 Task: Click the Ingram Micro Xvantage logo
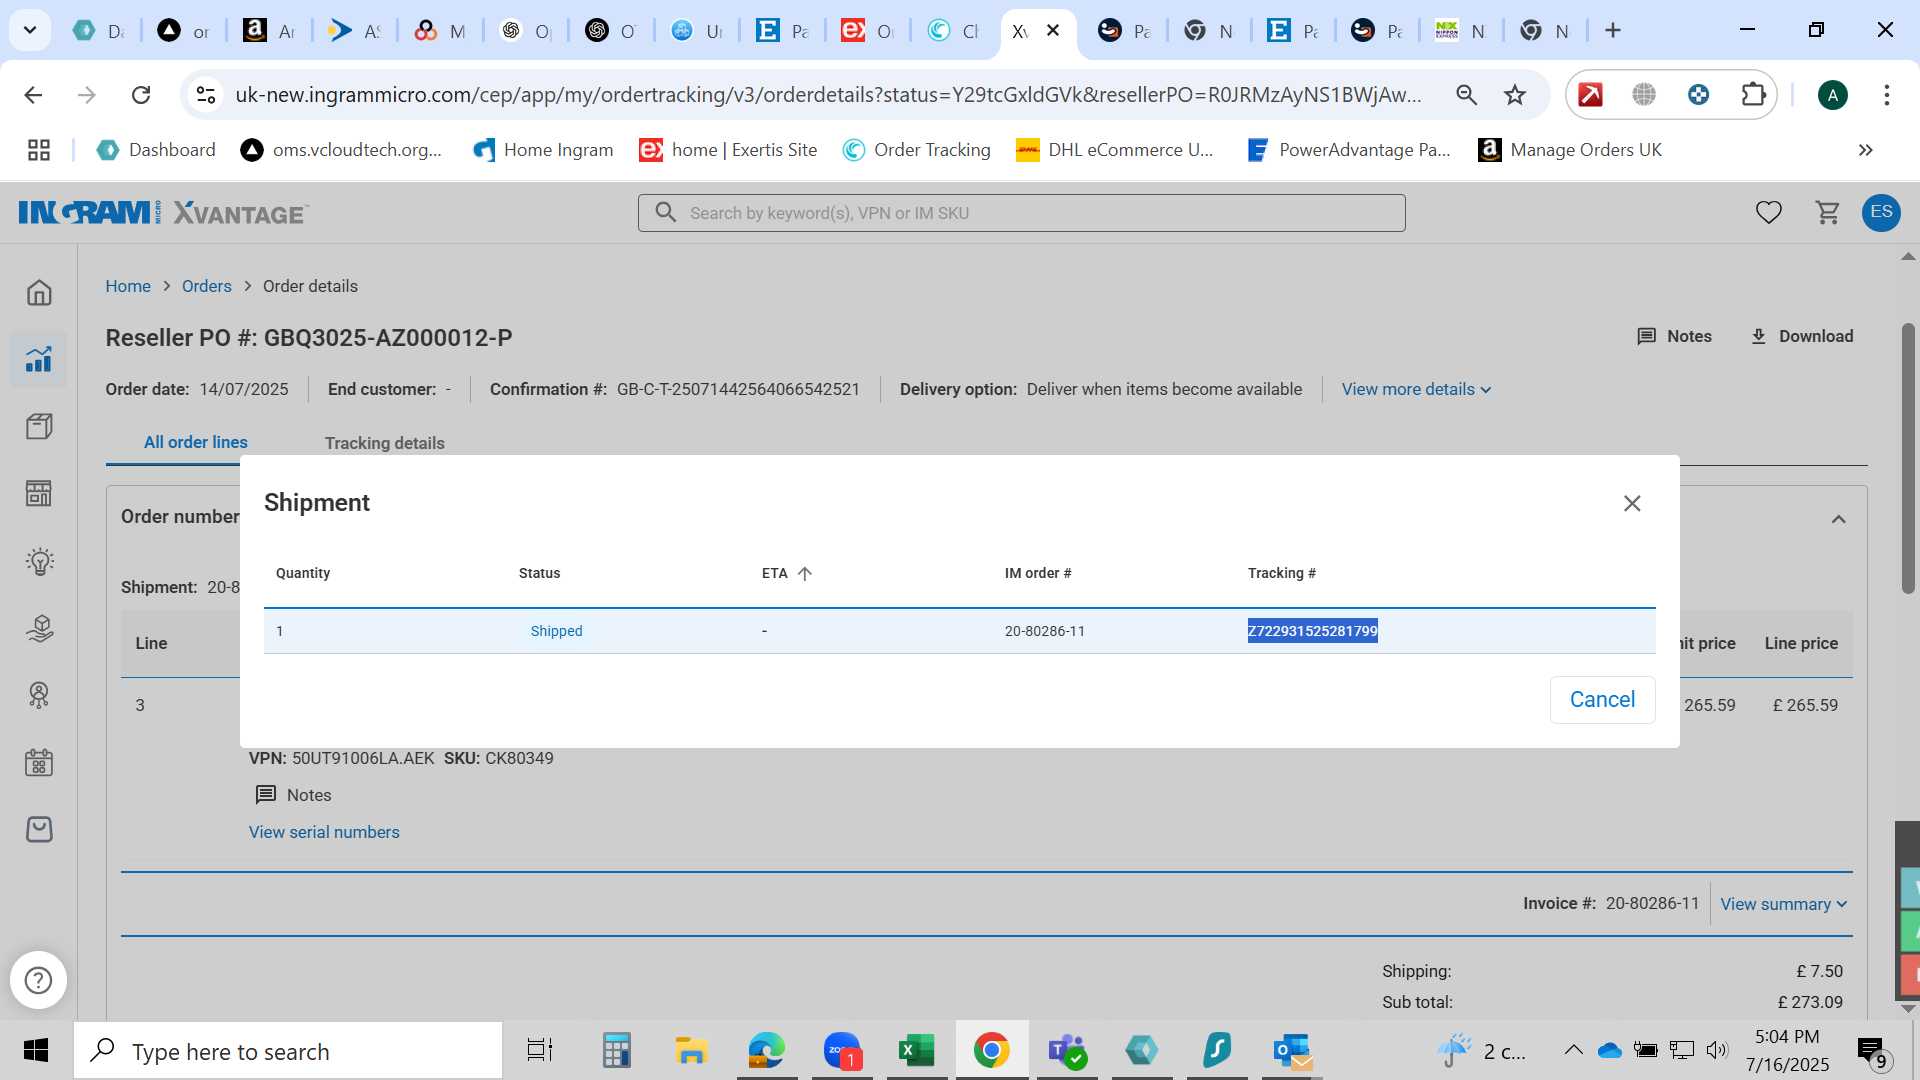(163, 213)
